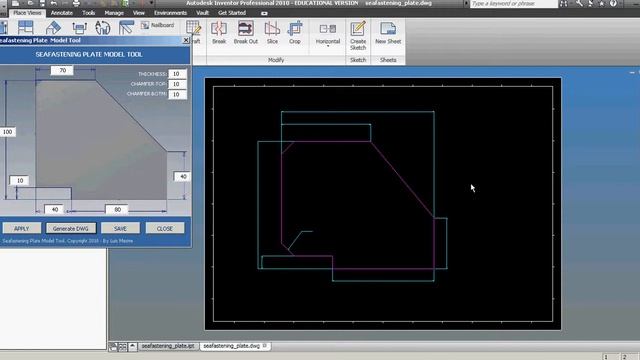Open the Place Views ribbon tab
Viewport: 640px width, 360px height.
click(x=27, y=13)
